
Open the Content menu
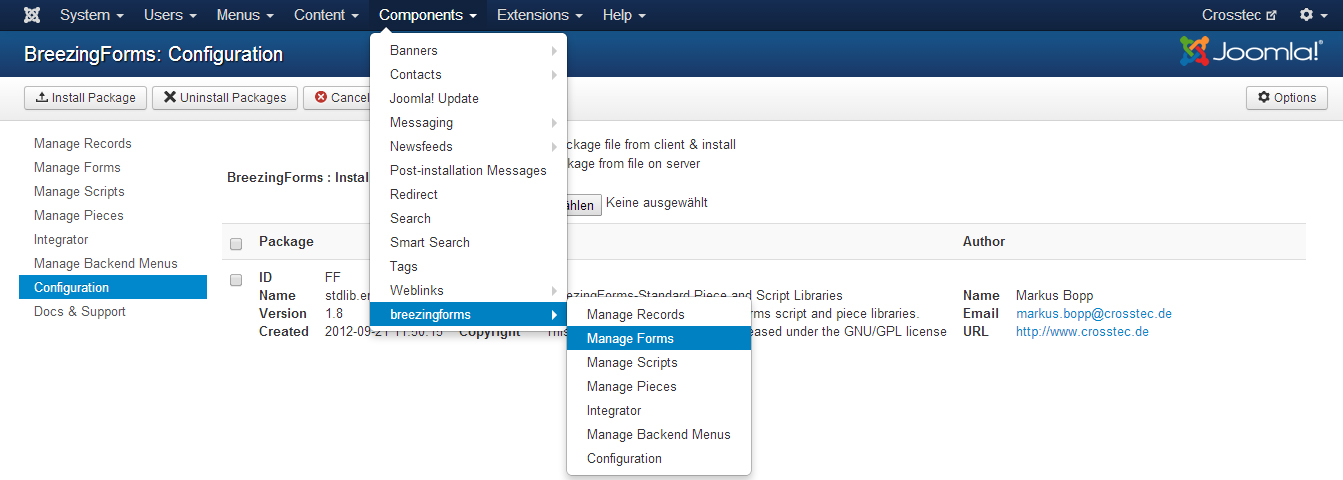[327, 15]
